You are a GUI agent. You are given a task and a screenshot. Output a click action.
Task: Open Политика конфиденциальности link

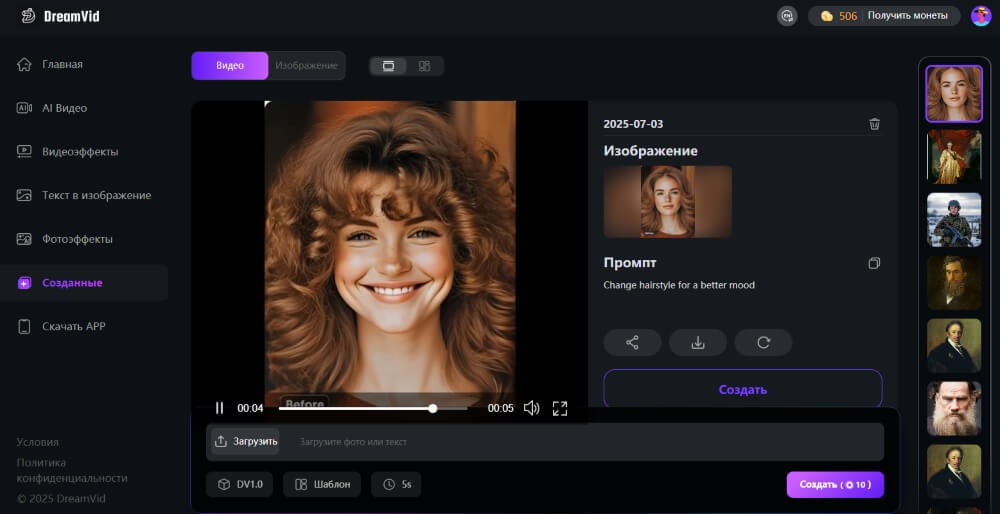[x=72, y=470]
